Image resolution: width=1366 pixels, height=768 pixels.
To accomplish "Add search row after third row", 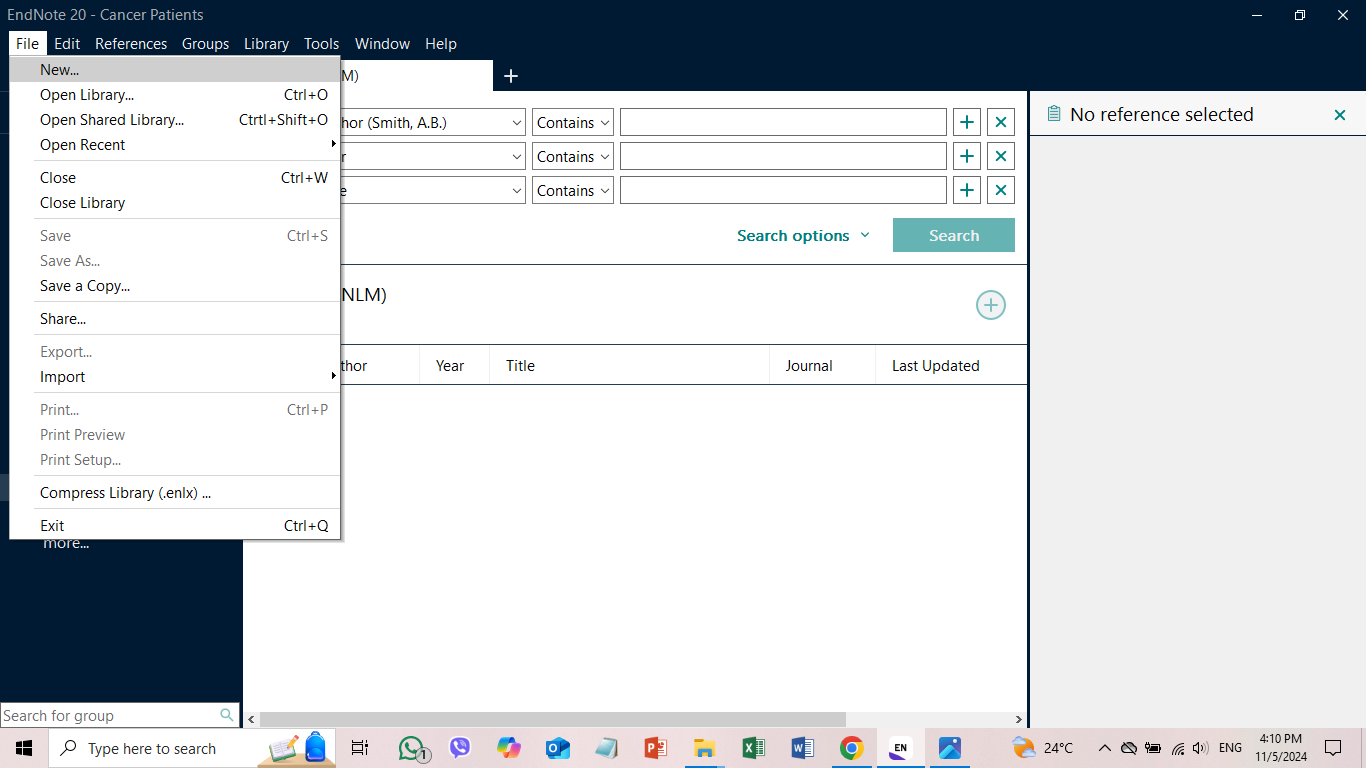I will click(967, 191).
